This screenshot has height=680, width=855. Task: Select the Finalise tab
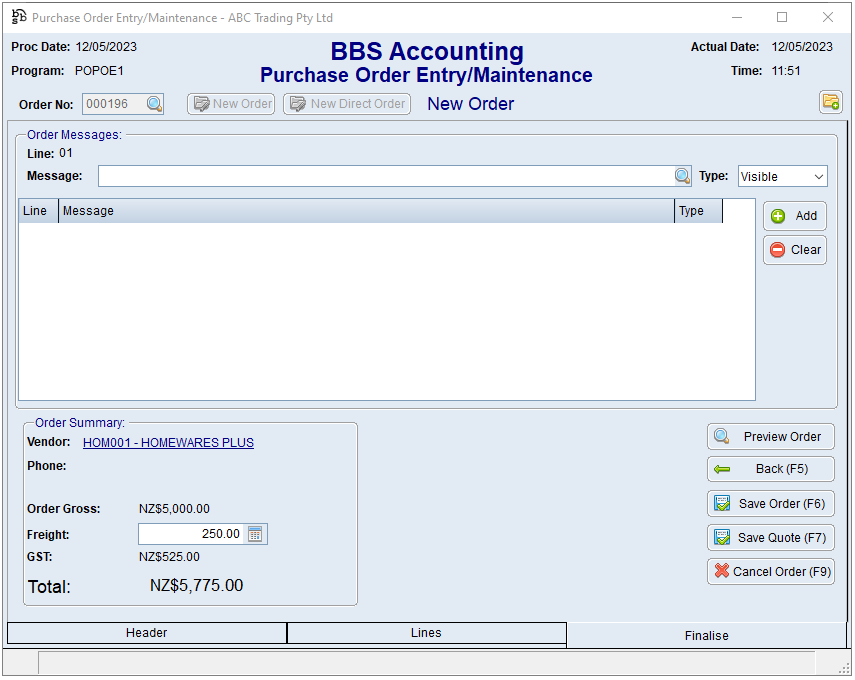706,635
